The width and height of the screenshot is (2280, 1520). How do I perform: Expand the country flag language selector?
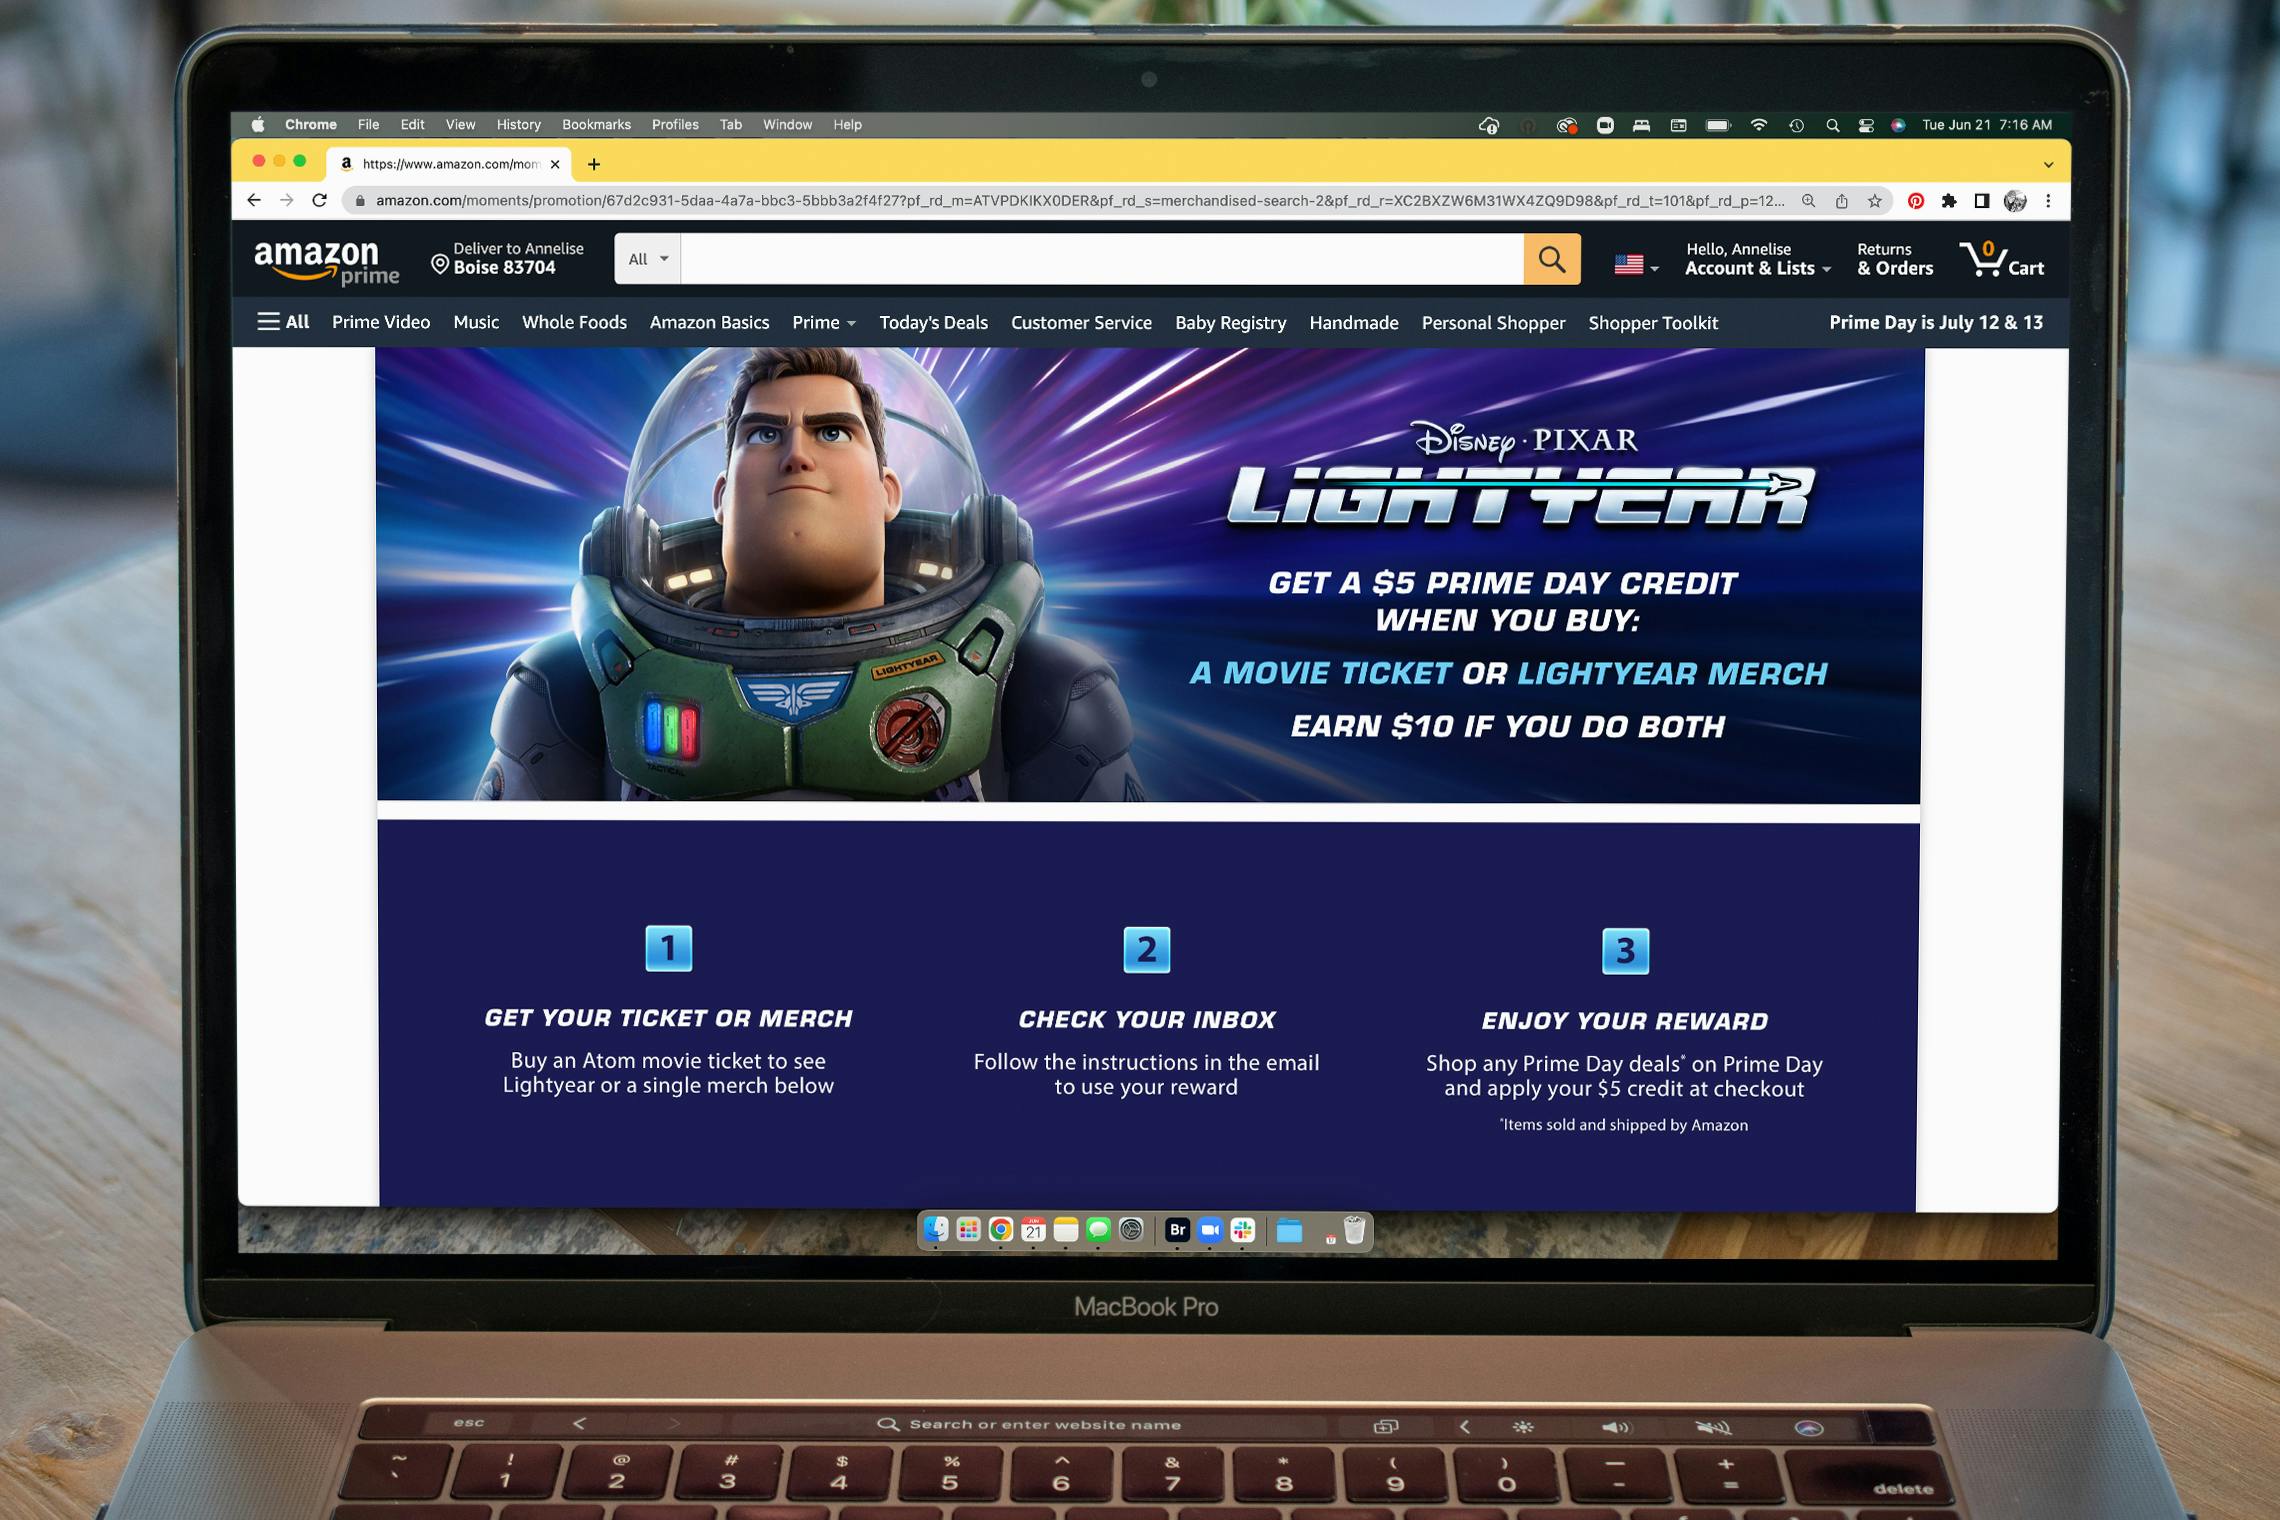pyautogui.click(x=1636, y=265)
